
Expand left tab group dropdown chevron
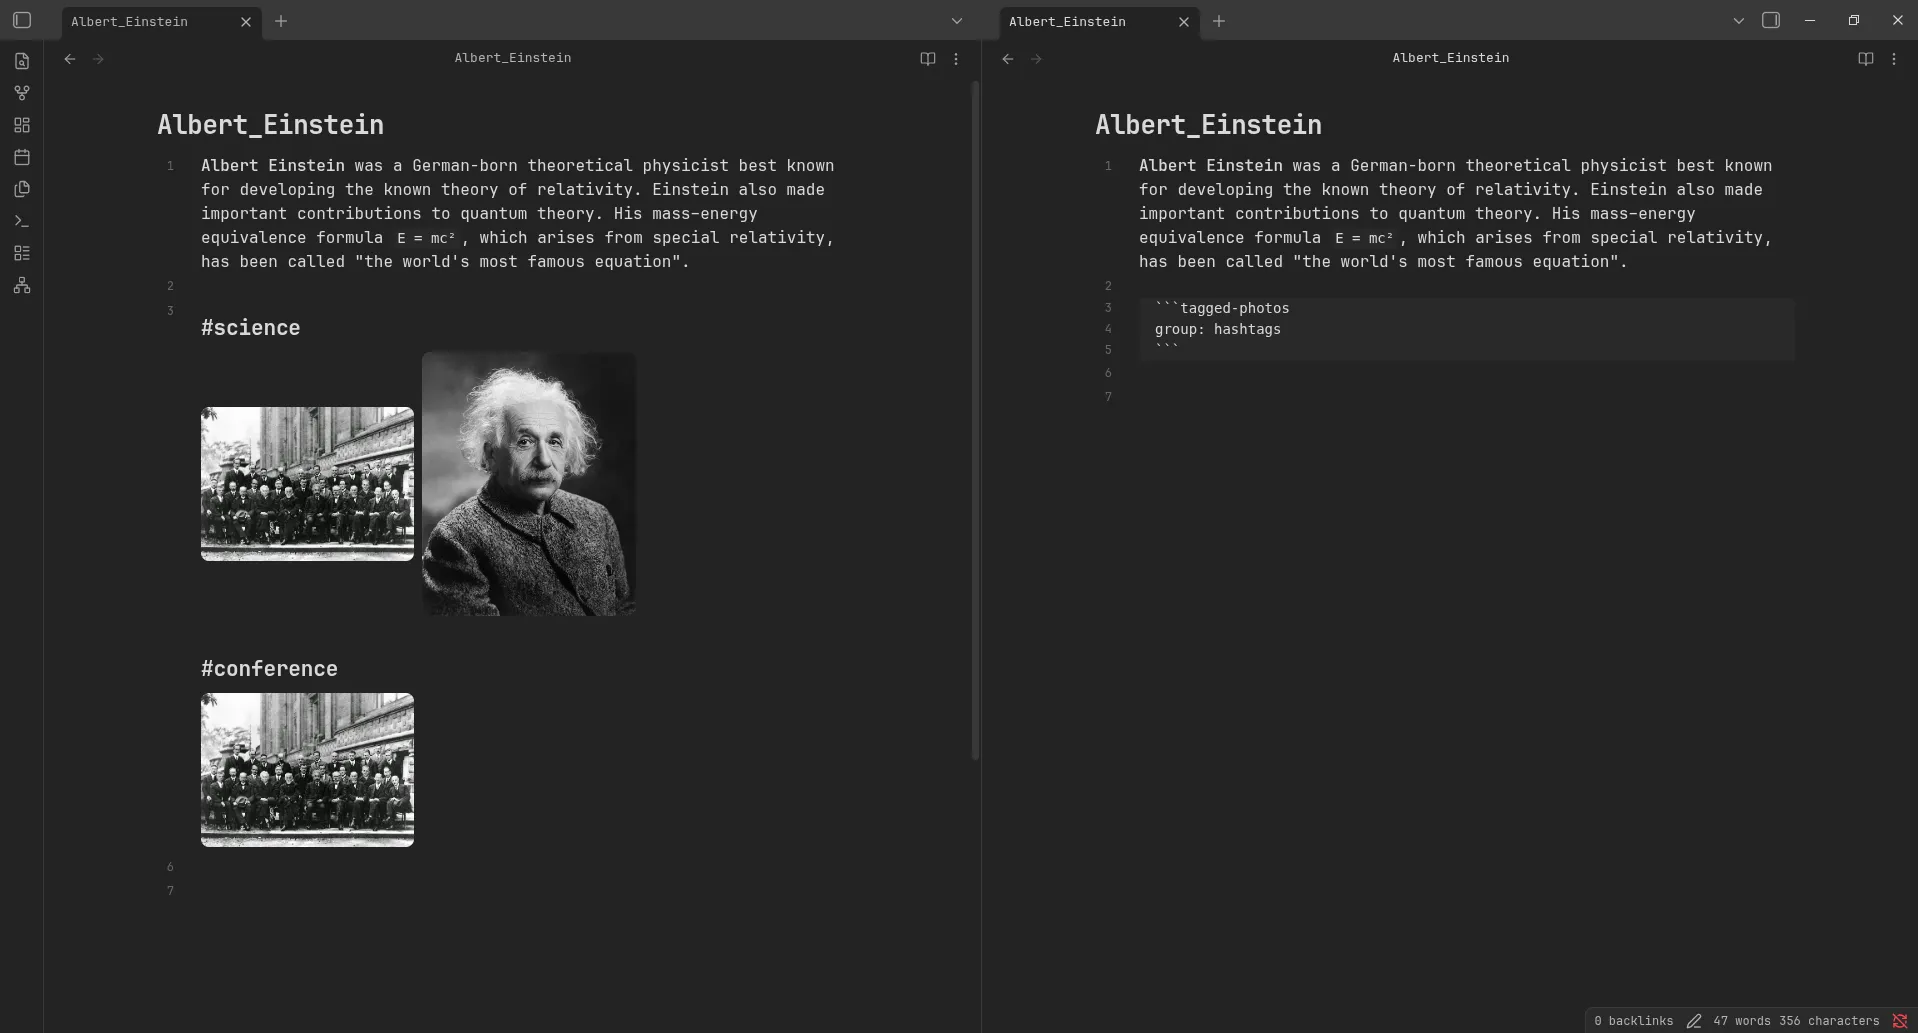coord(957,21)
